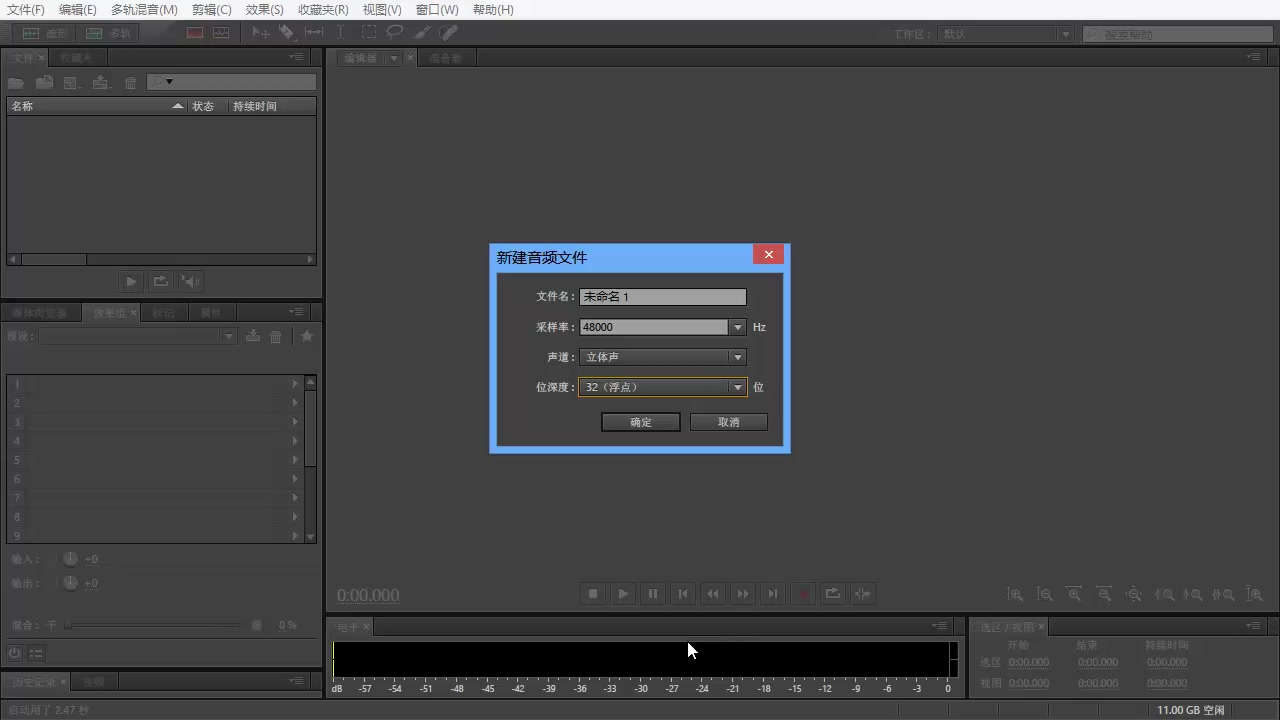
Task: Adjust the 输入 gain knob
Action: pyautogui.click(x=70, y=559)
